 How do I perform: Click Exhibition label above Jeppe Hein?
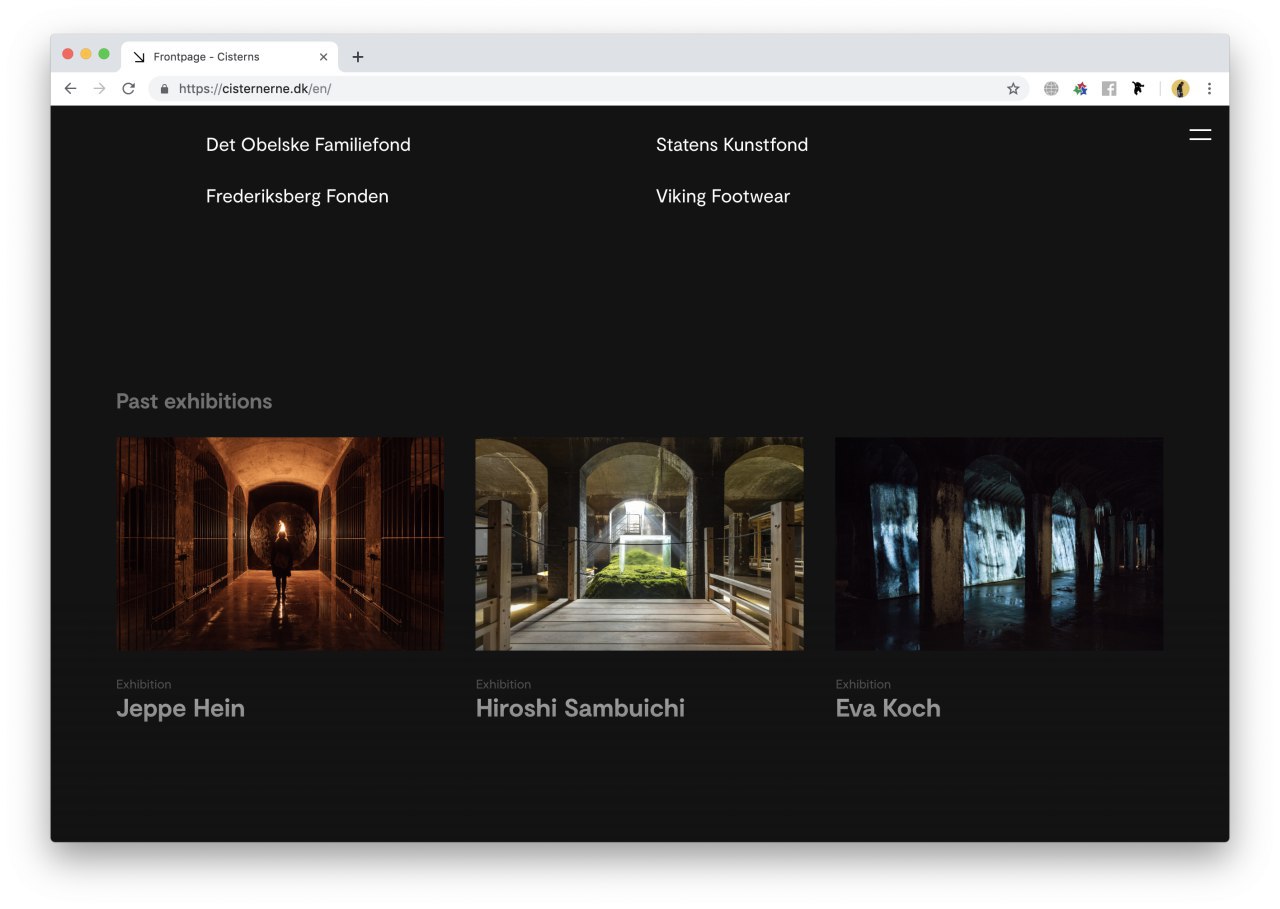[x=144, y=685]
